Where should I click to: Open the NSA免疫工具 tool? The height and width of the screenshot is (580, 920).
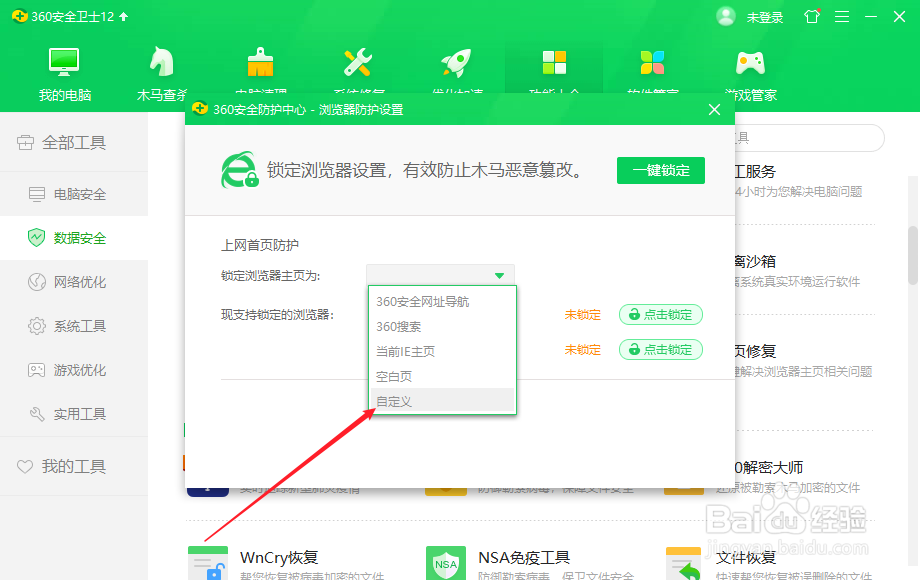coord(524,557)
